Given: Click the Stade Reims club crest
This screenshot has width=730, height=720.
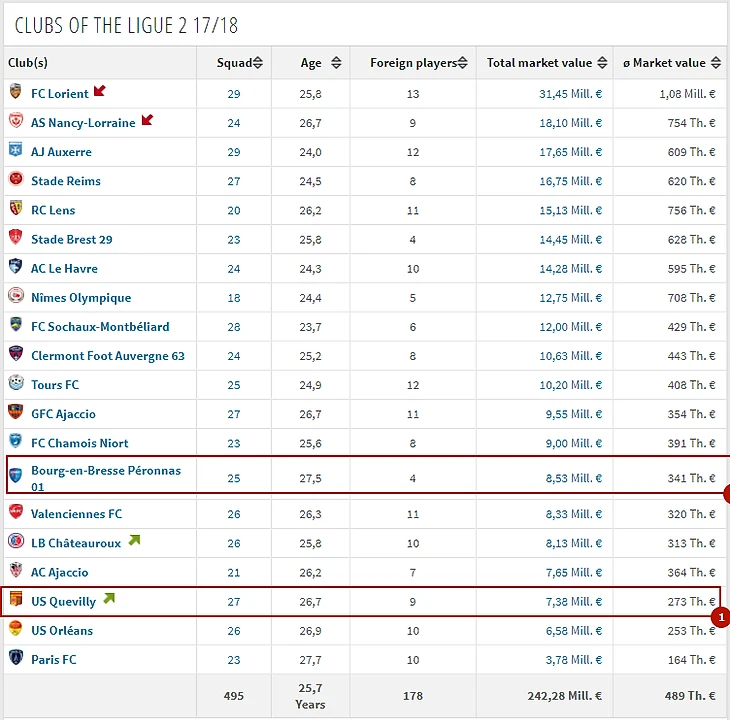Looking at the screenshot, I should point(15,179).
